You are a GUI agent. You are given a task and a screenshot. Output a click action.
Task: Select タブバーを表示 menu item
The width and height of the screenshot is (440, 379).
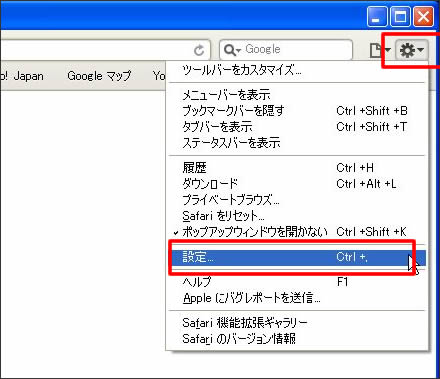click(x=297, y=127)
